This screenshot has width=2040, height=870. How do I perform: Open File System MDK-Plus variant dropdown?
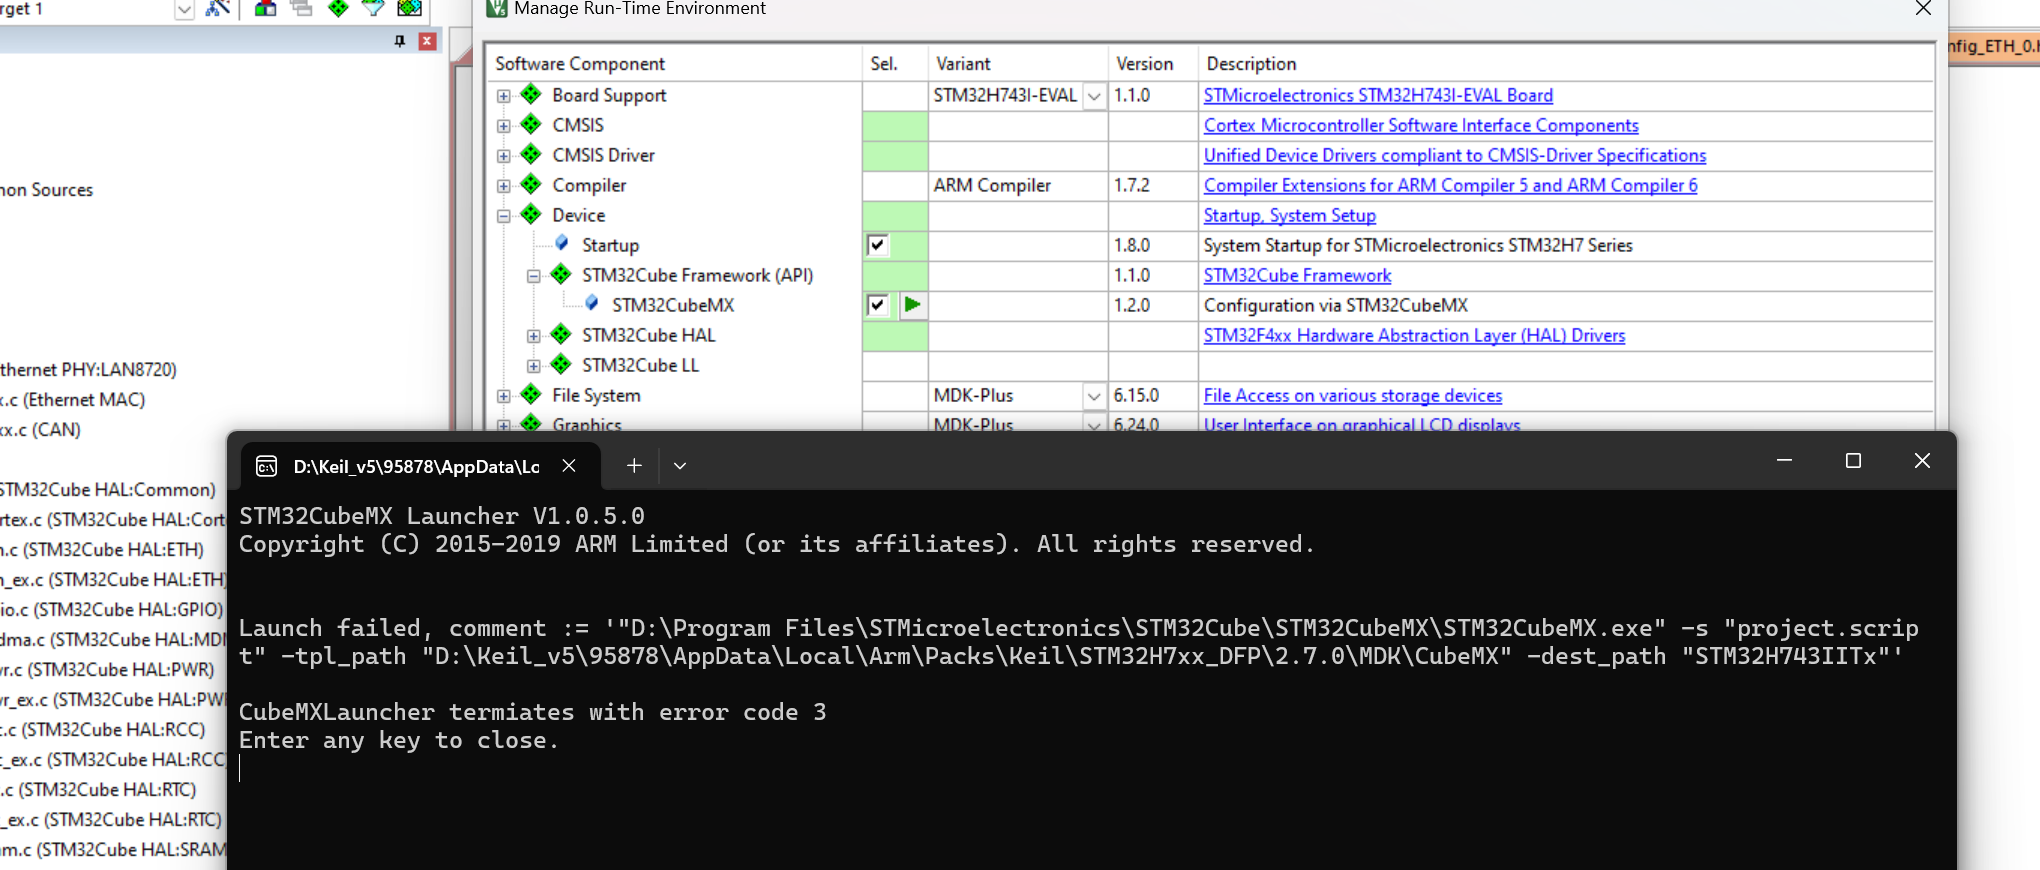click(1094, 396)
